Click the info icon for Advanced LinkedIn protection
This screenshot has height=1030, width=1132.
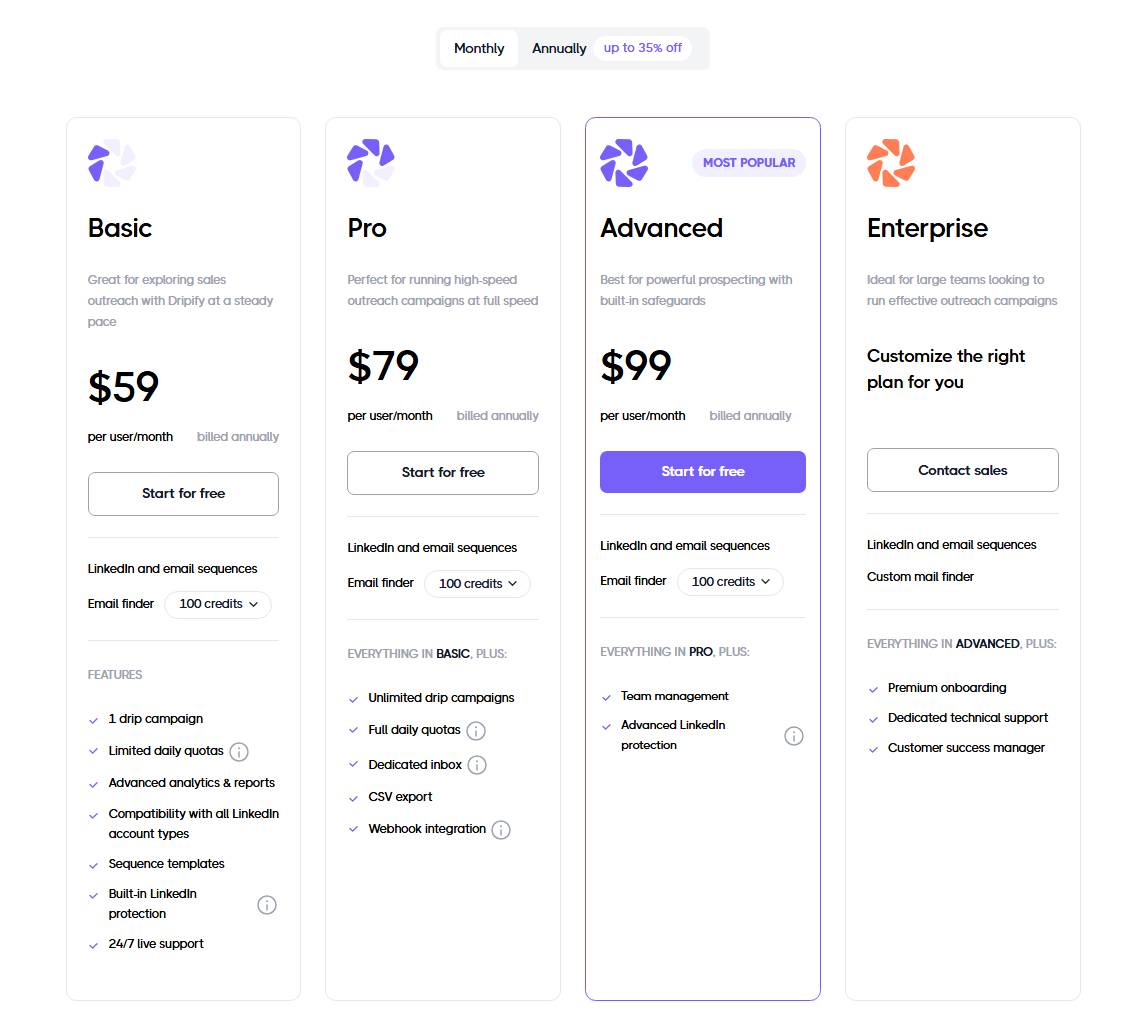(794, 735)
